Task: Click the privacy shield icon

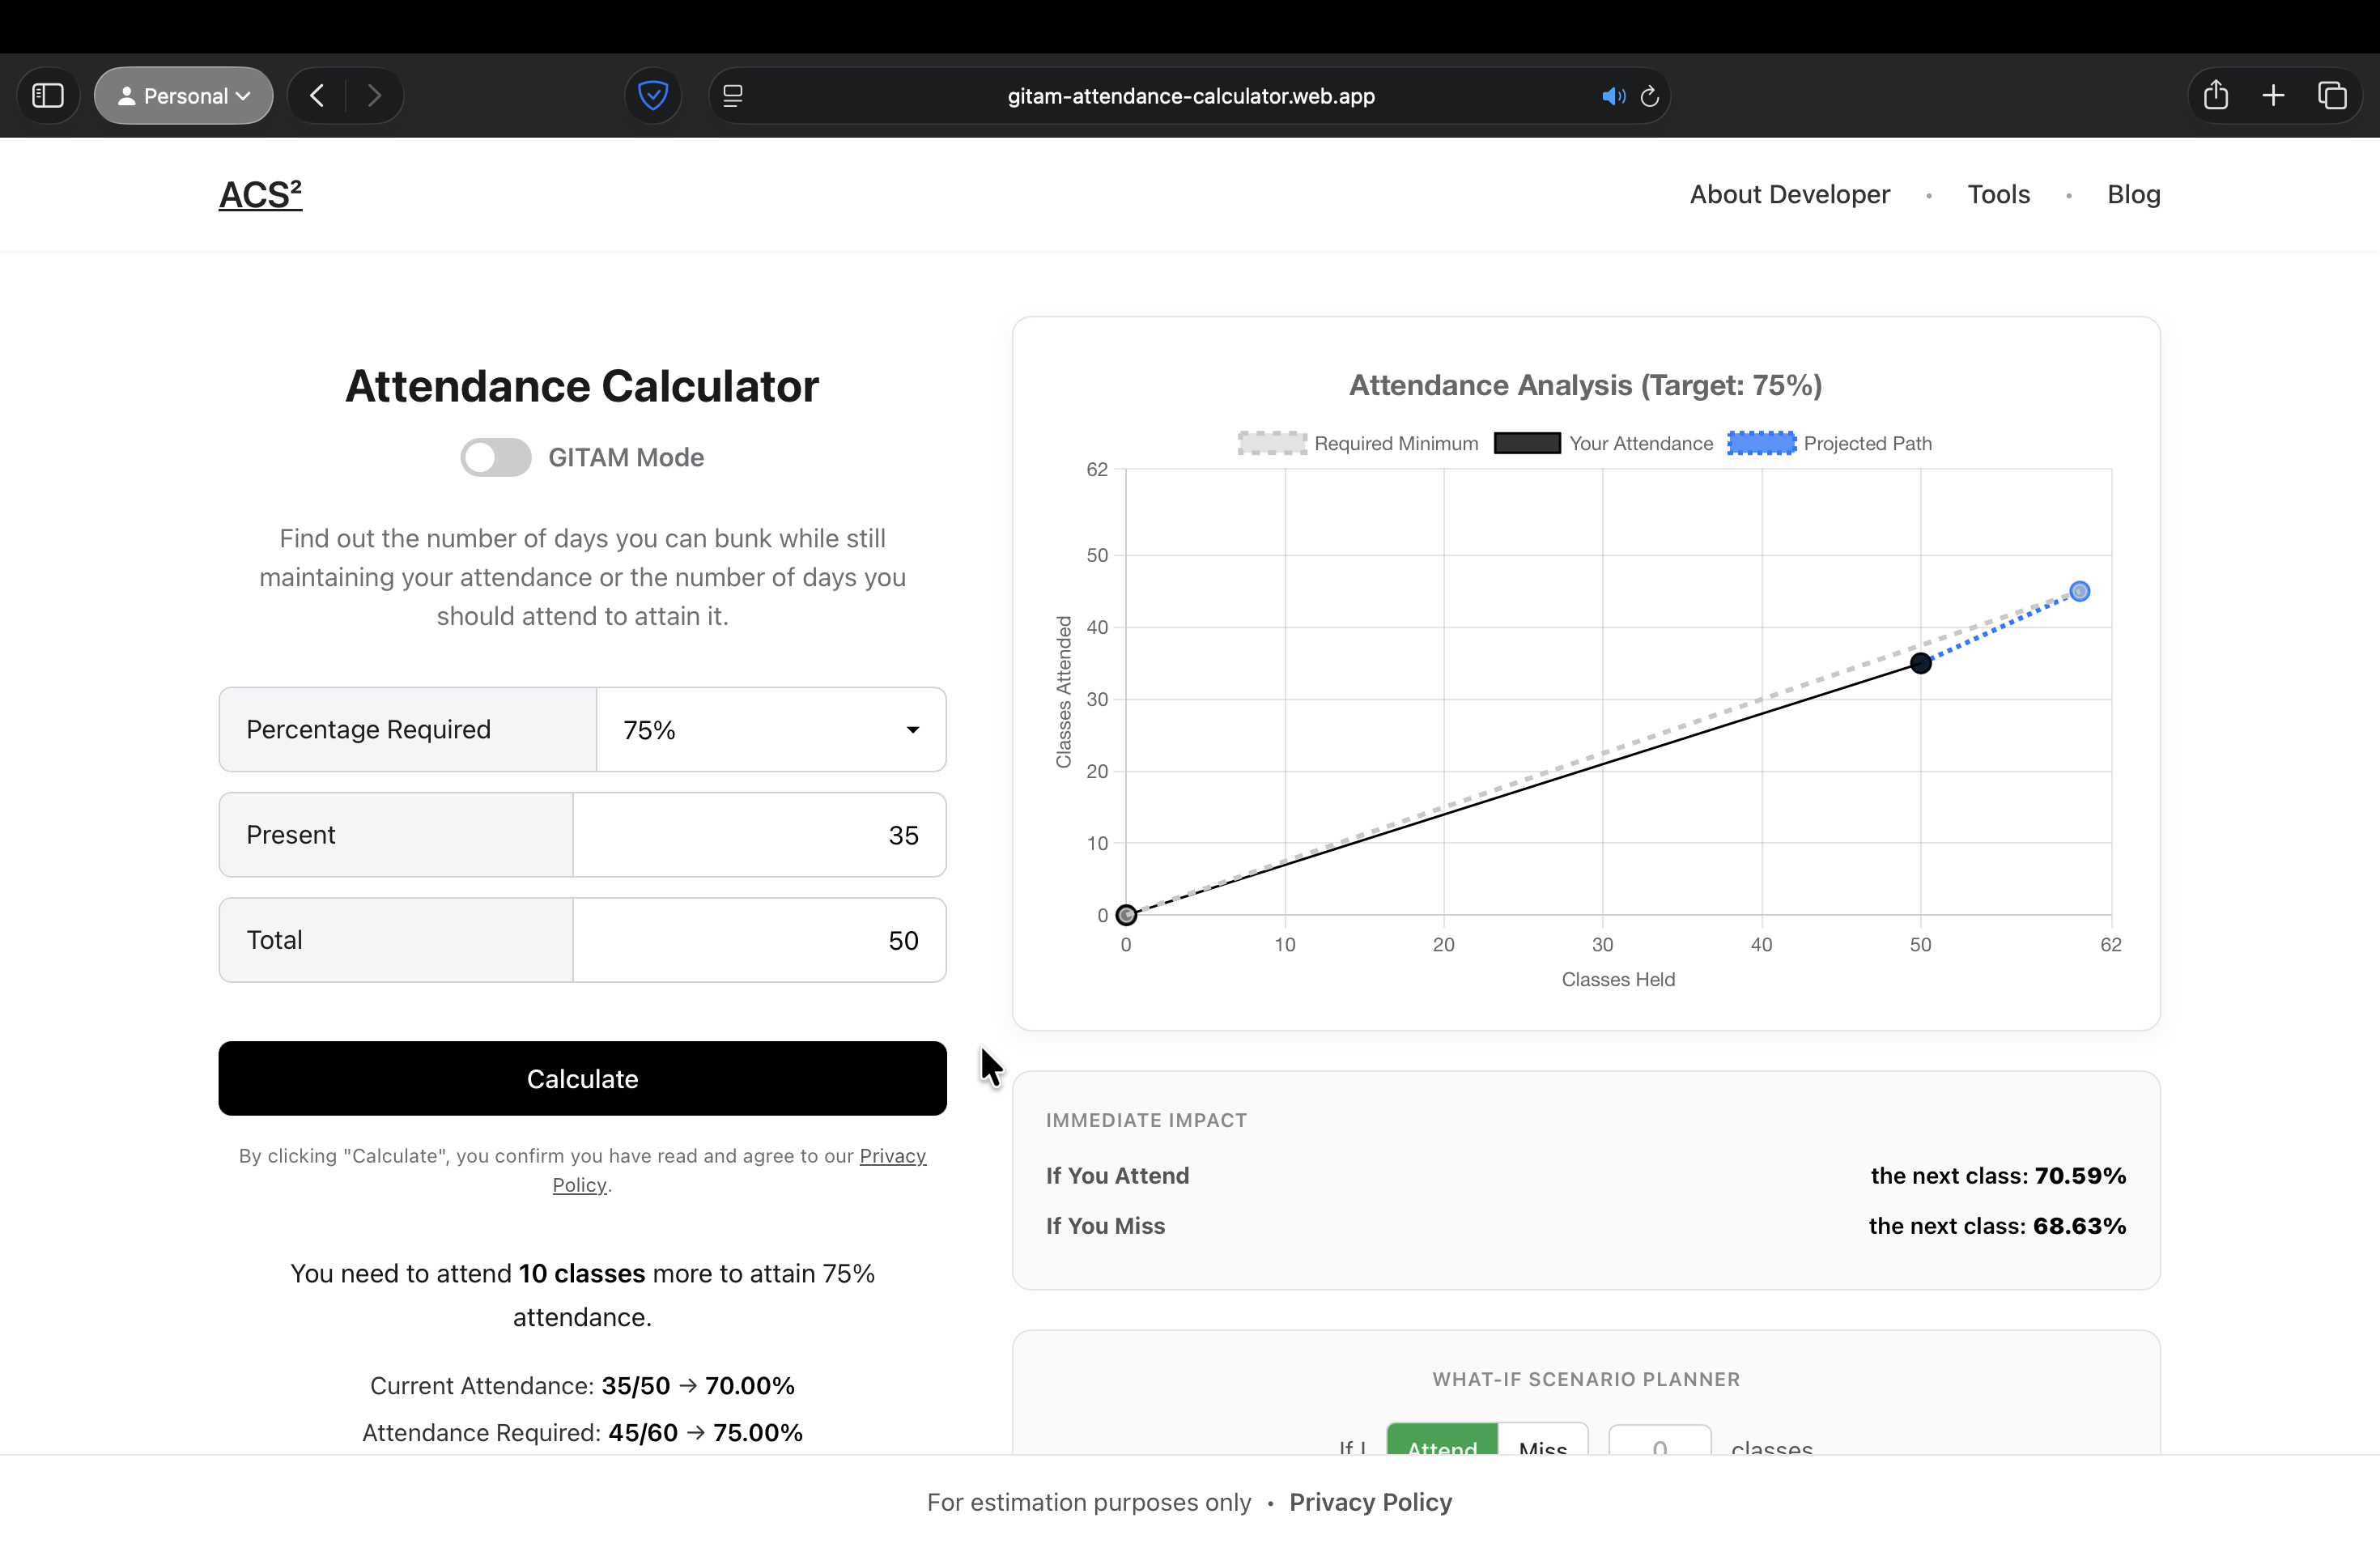Action: coord(653,96)
